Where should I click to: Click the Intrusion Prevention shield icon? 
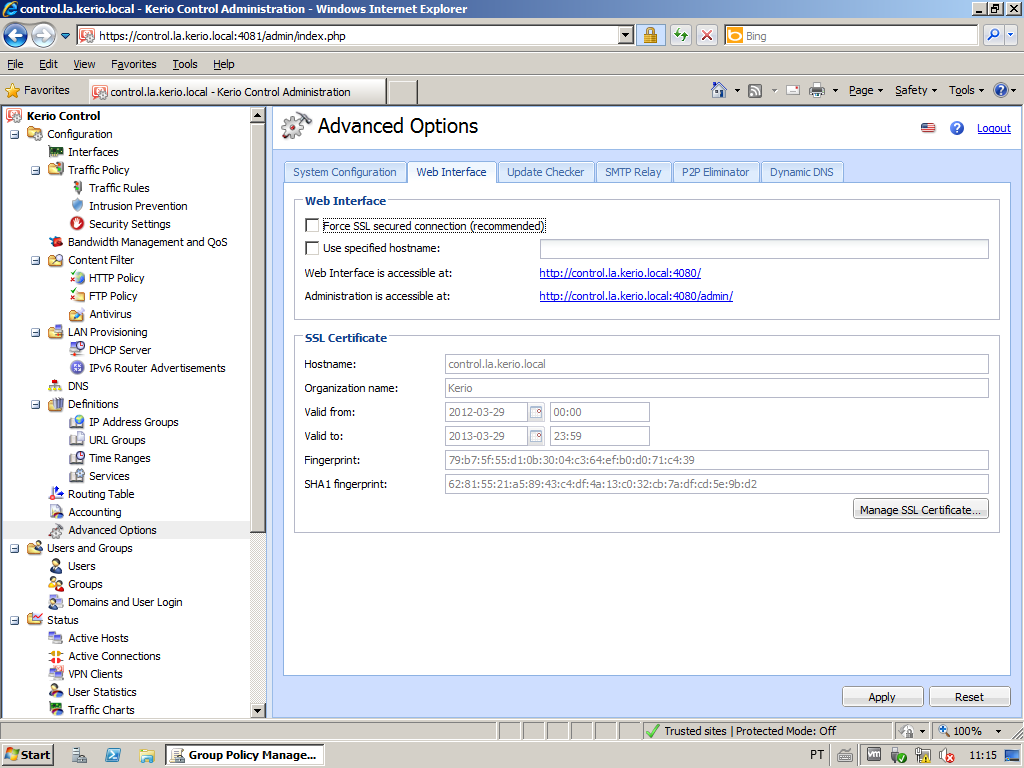(77, 206)
